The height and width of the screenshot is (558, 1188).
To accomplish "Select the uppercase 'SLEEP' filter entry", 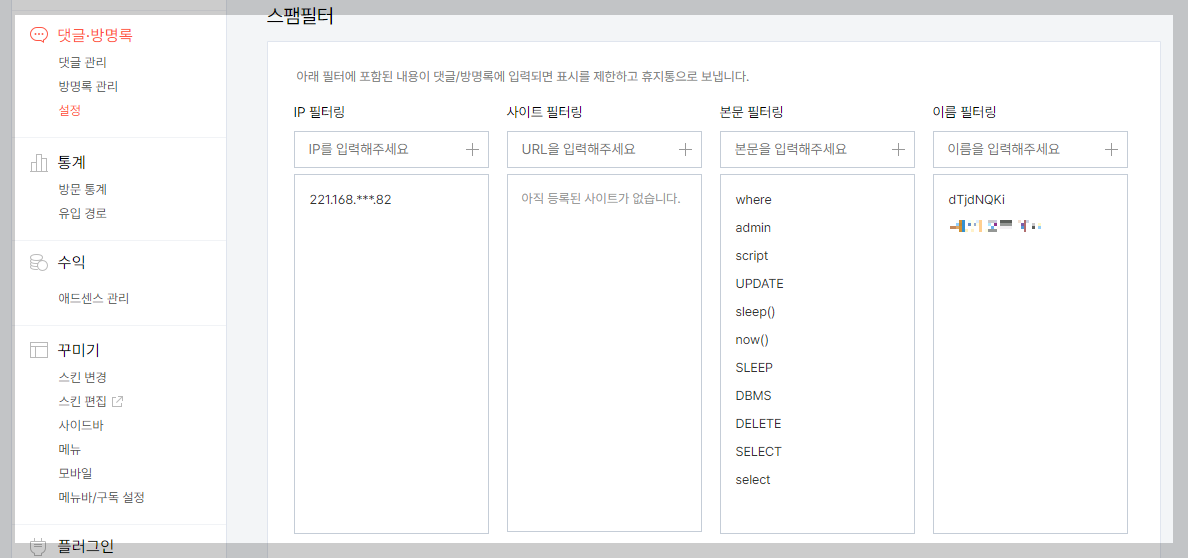I will [x=754, y=368].
